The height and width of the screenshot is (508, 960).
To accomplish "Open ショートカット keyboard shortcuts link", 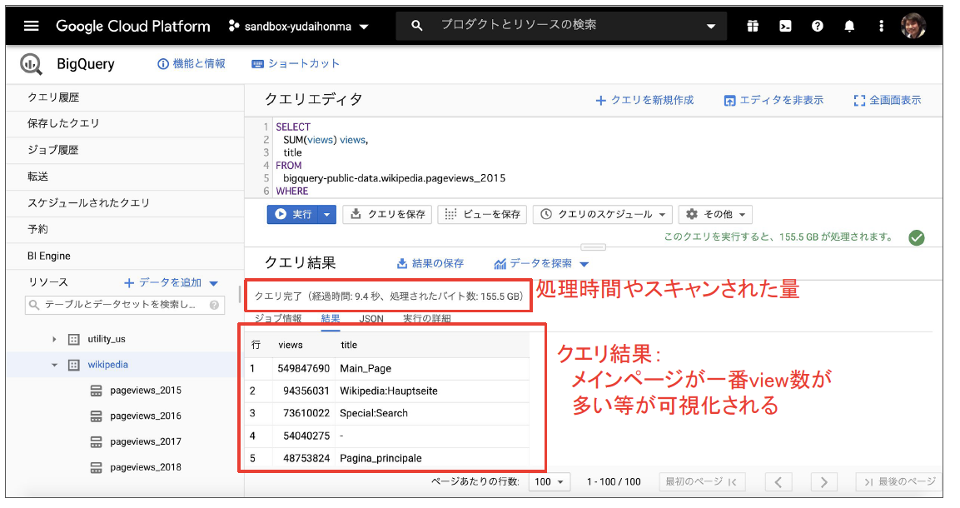I will point(296,63).
